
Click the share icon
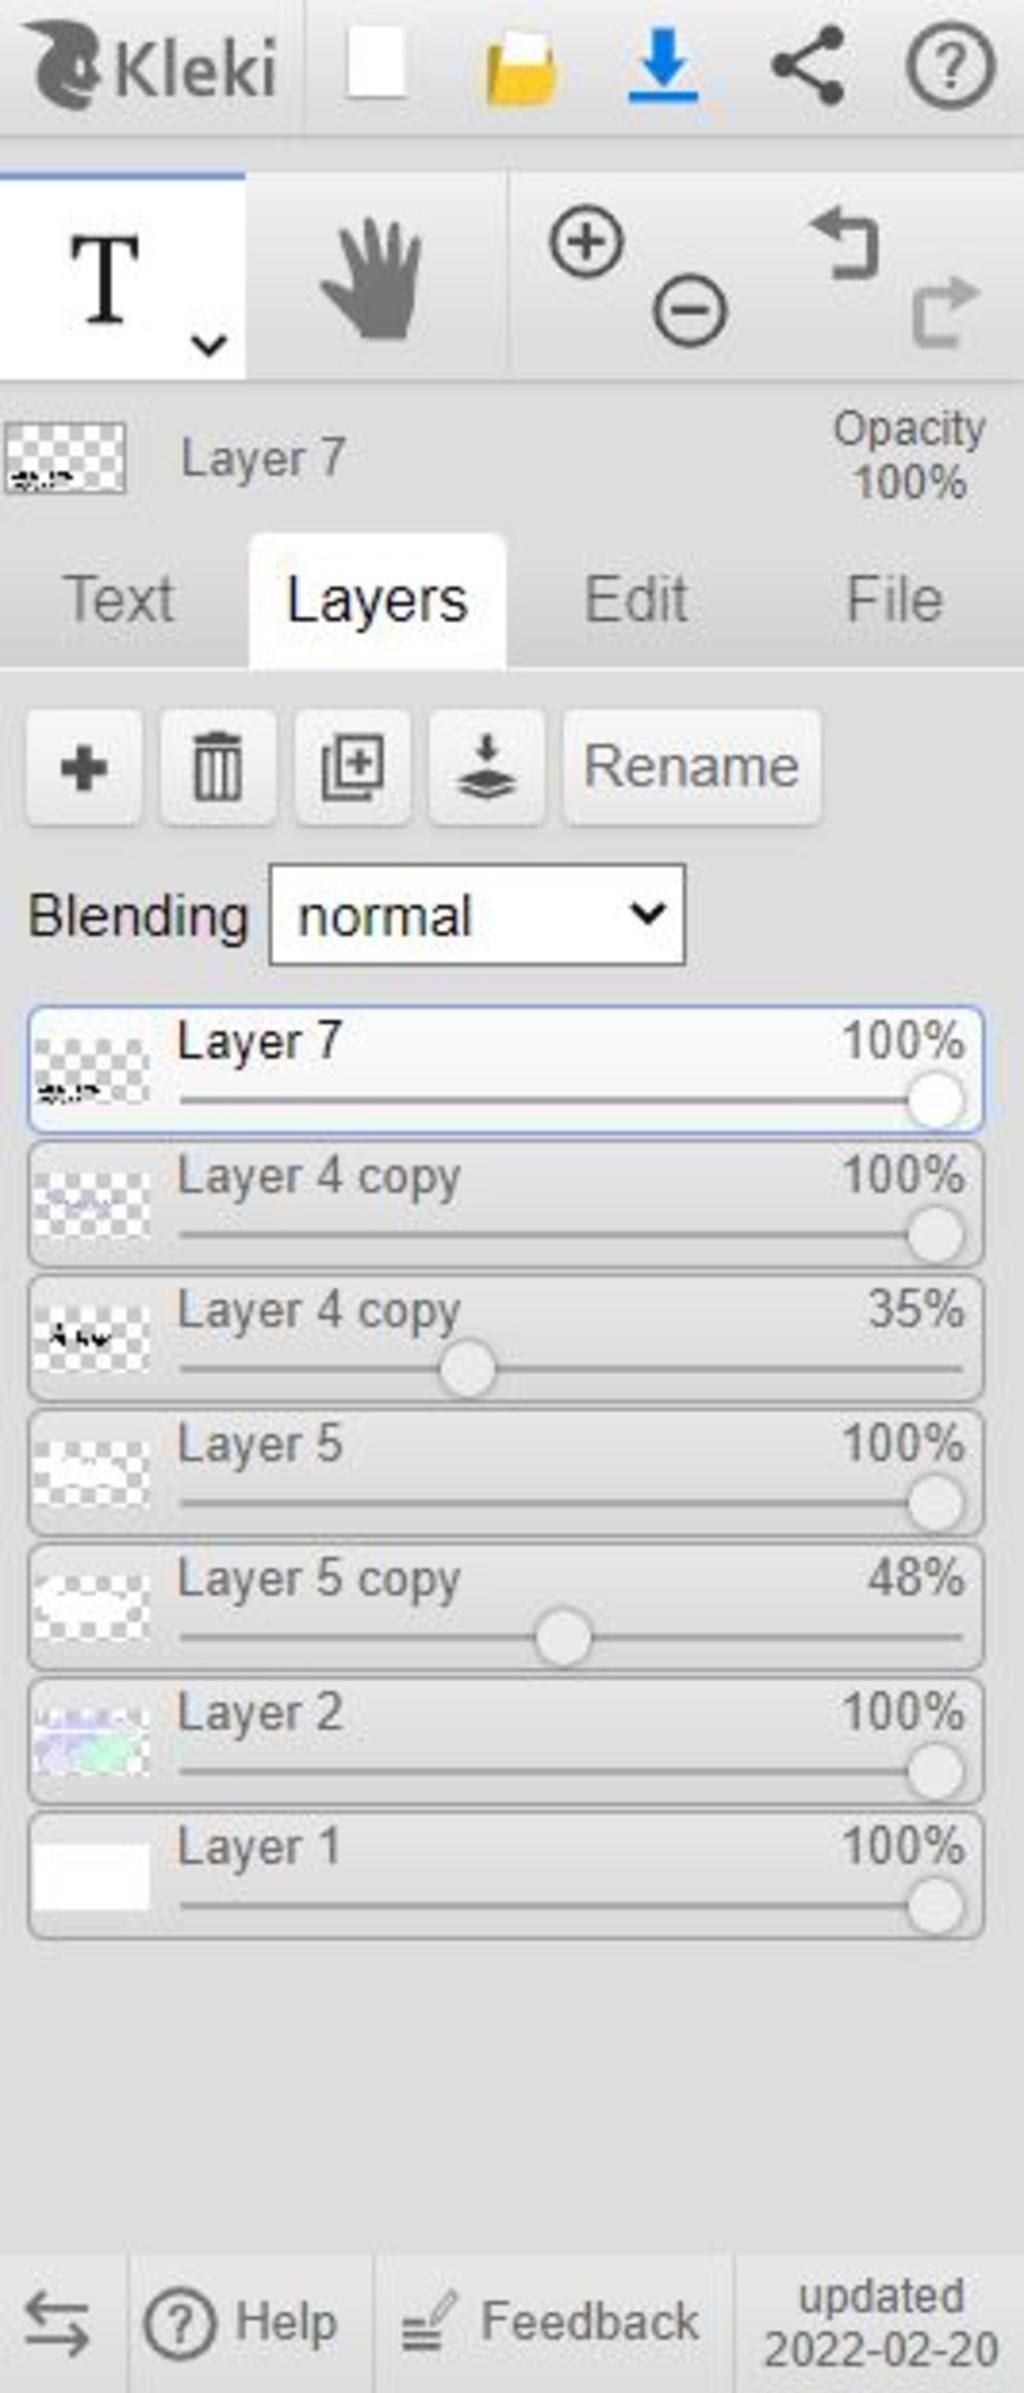808,66
